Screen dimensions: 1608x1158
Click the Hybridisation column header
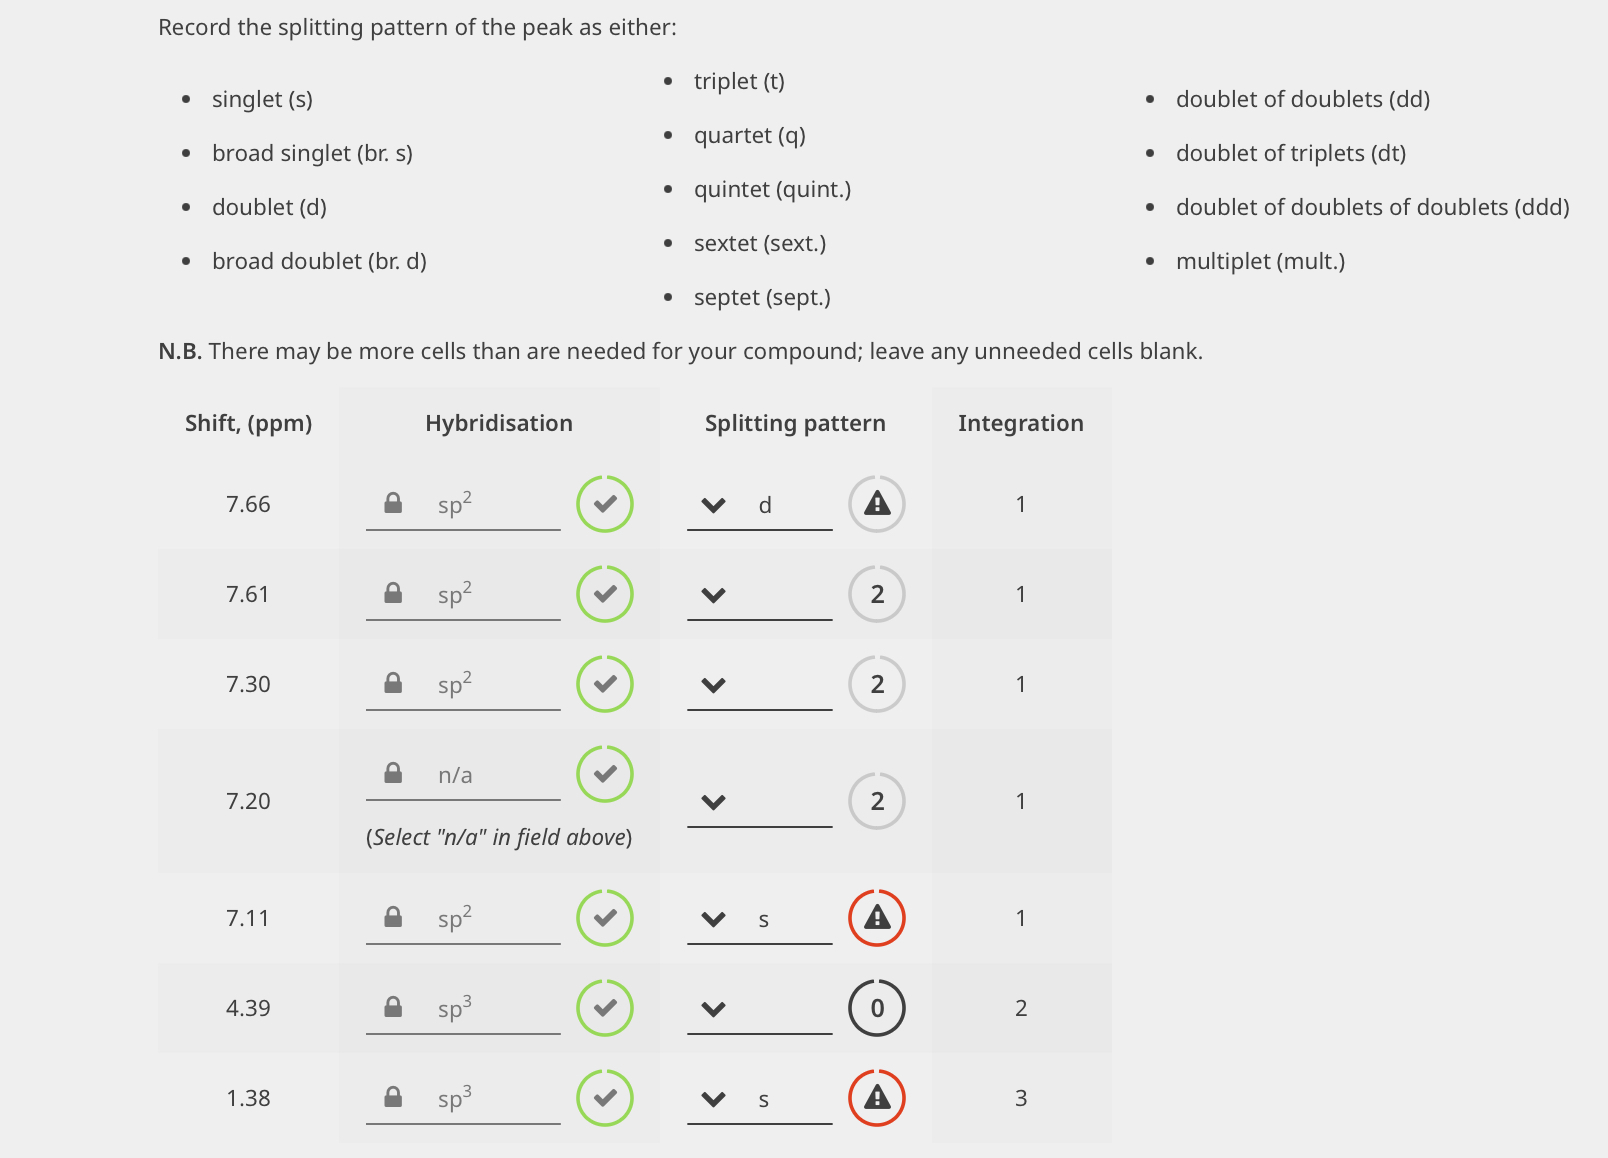[x=498, y=423]
